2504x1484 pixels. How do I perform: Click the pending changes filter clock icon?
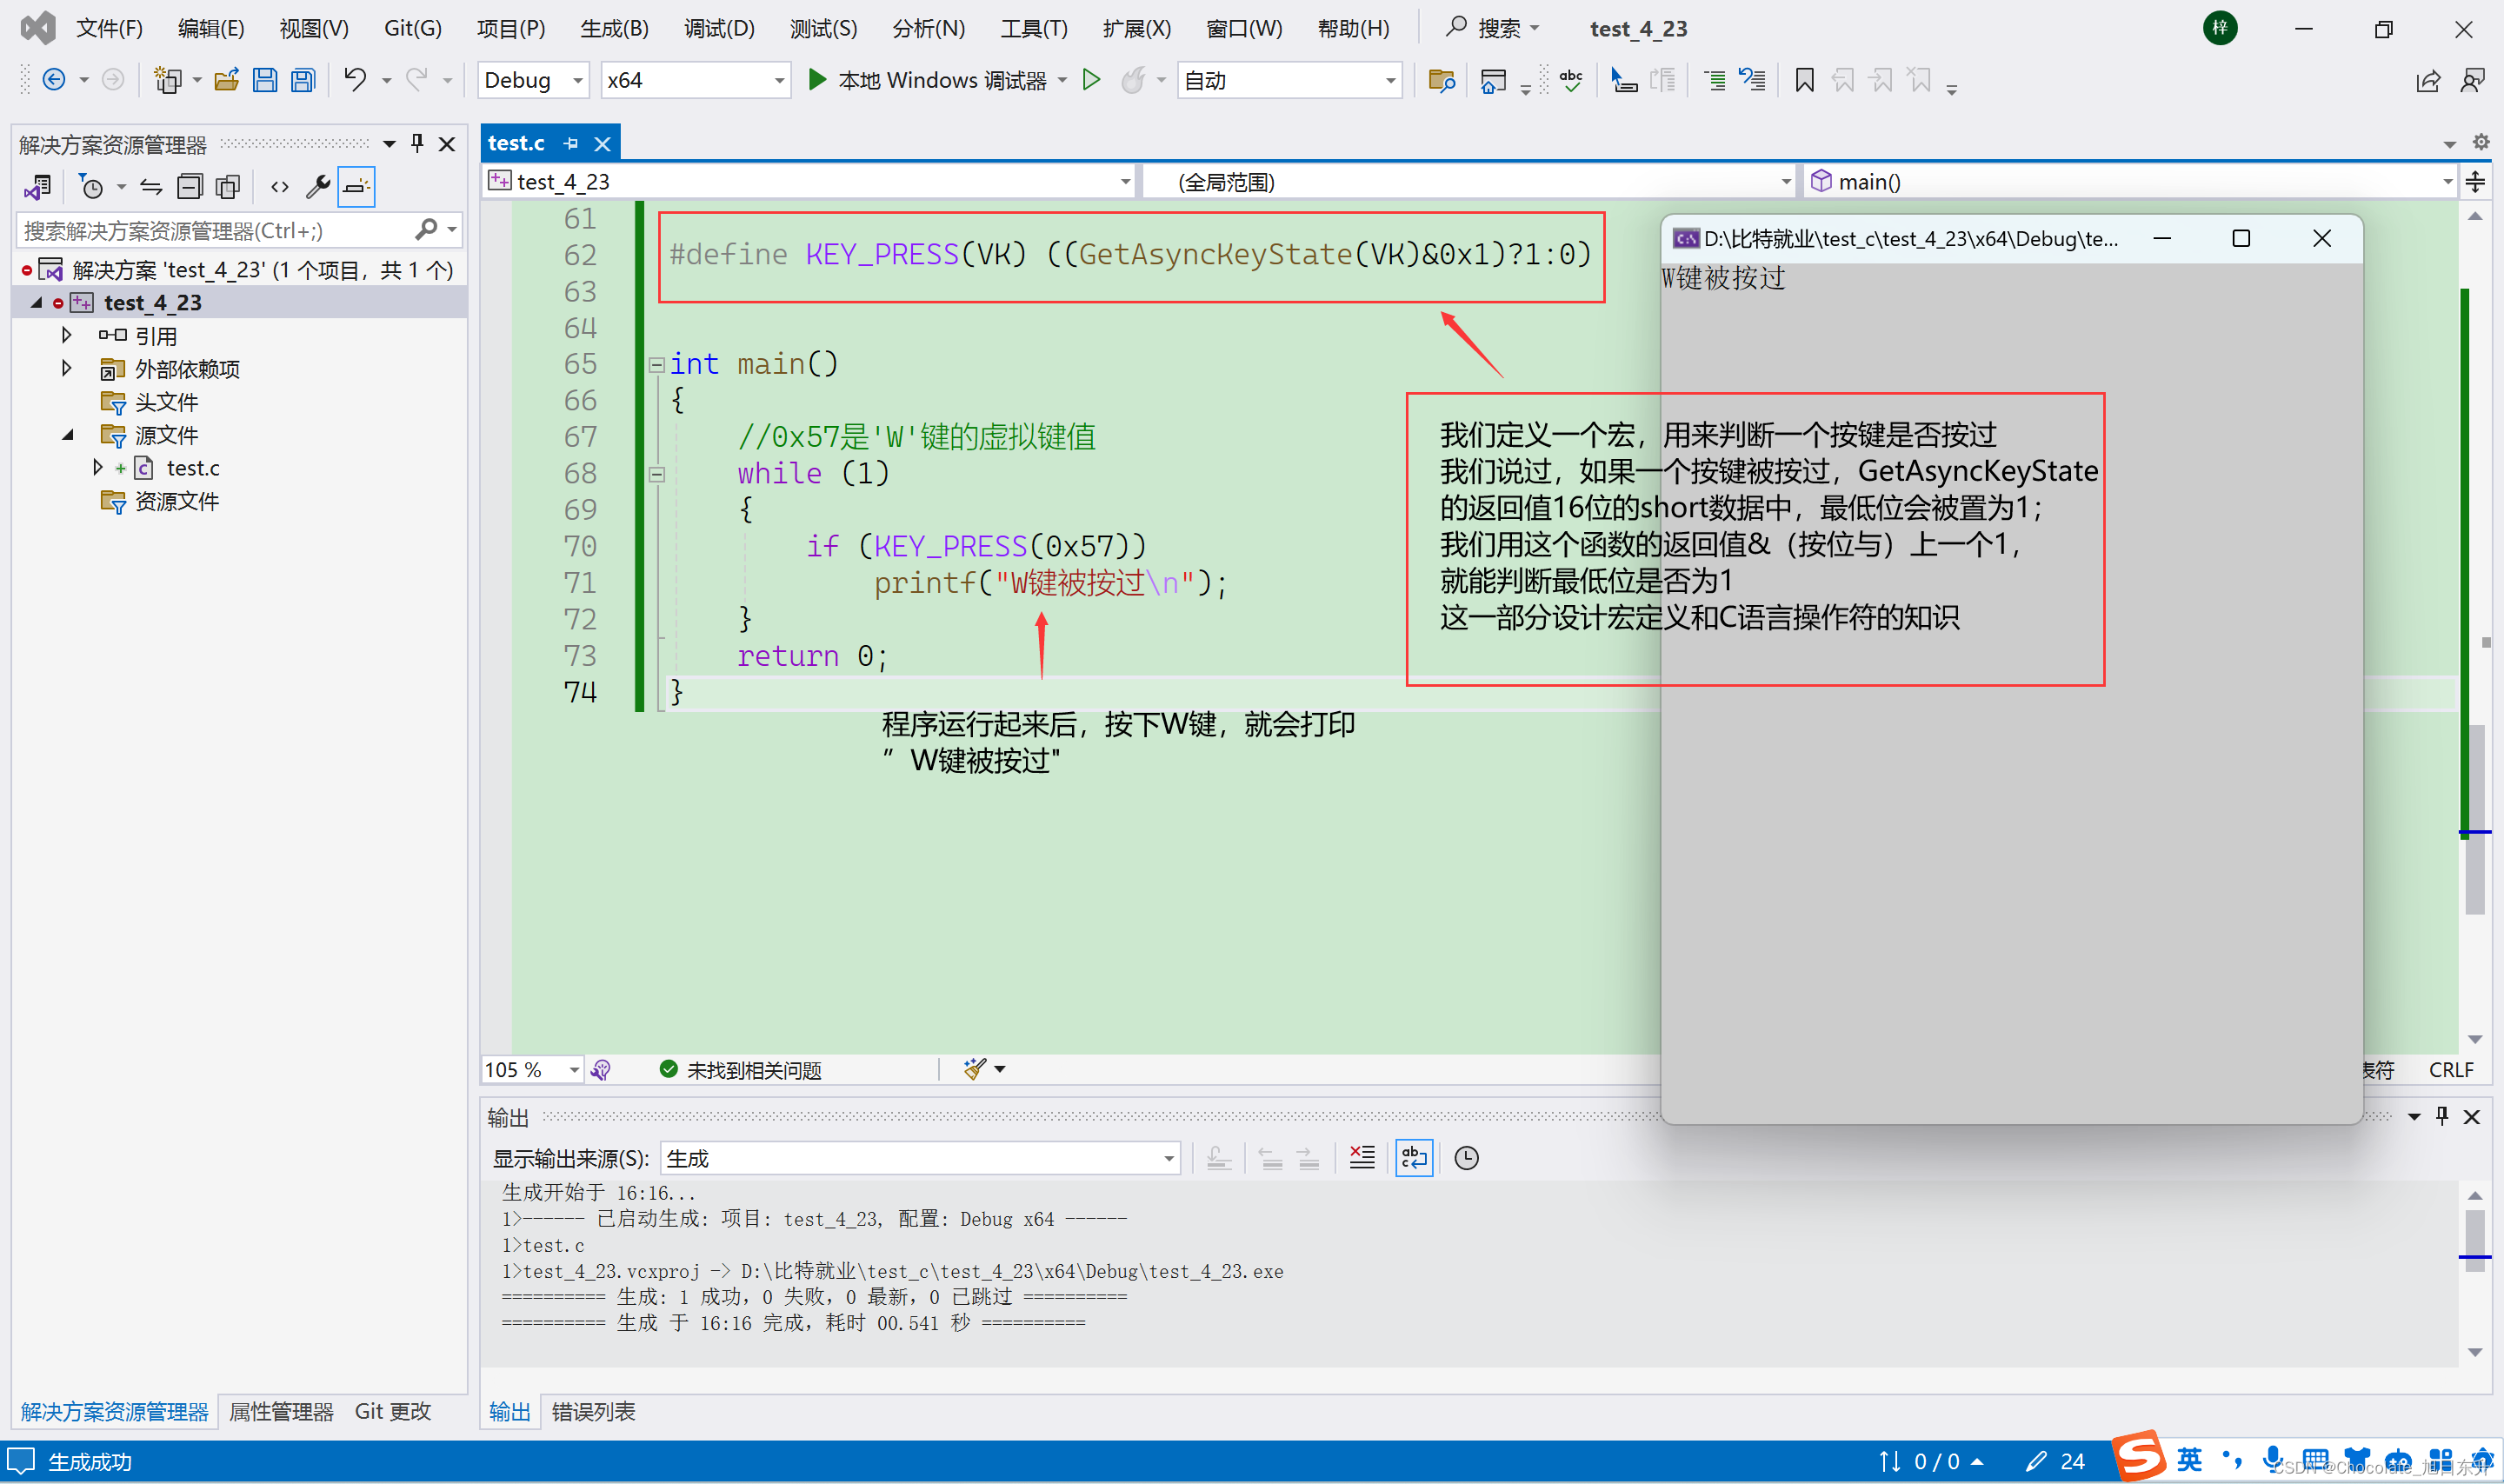point(91,186)
